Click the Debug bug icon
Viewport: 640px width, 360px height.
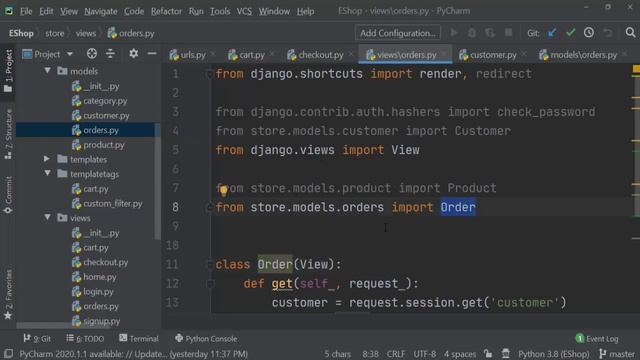click(x=472, y=33)
